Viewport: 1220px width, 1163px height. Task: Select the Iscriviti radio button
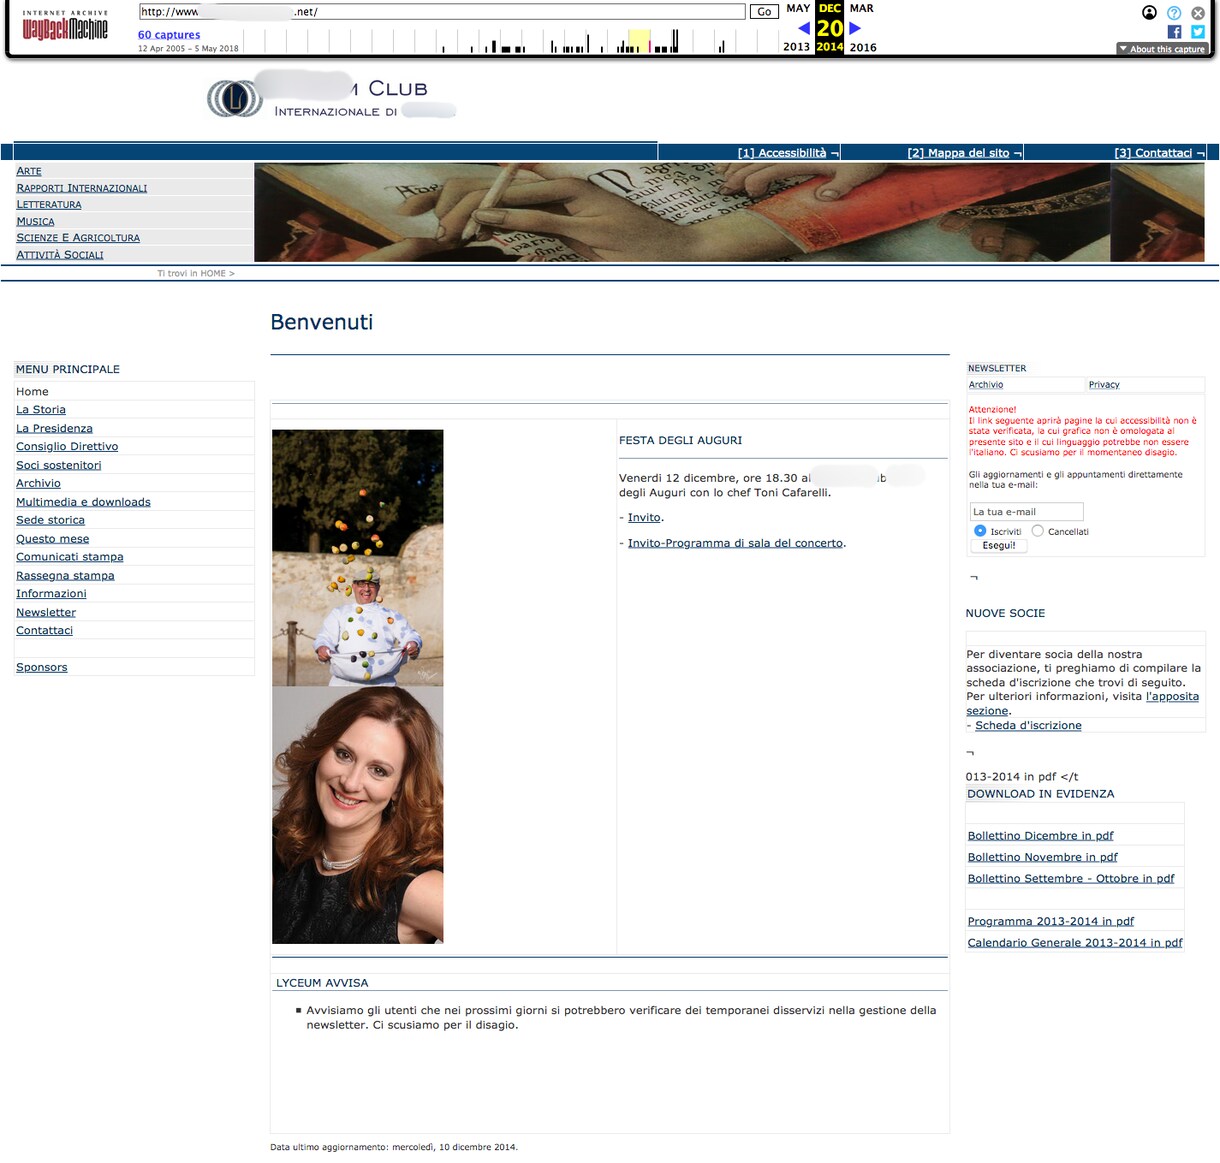[980, 531]
